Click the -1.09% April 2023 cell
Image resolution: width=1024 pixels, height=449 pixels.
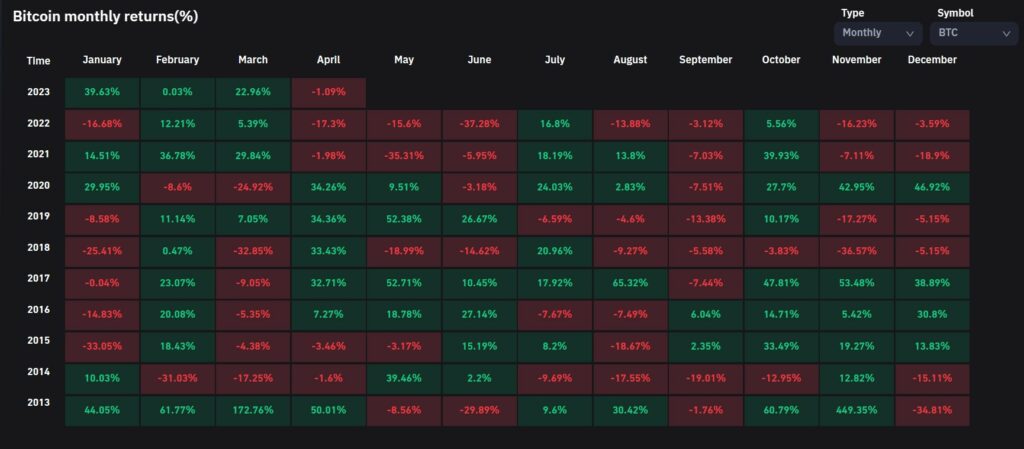tap(328, 92)
